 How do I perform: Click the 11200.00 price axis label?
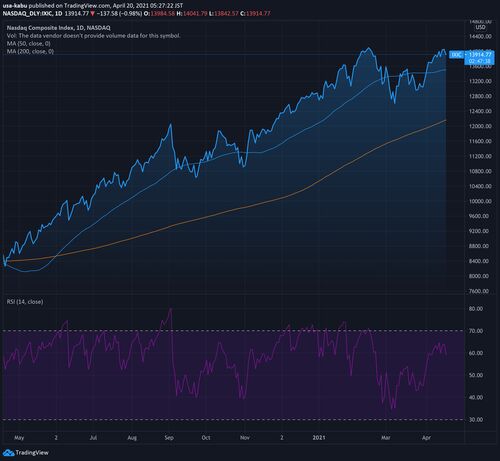point(480,156)
